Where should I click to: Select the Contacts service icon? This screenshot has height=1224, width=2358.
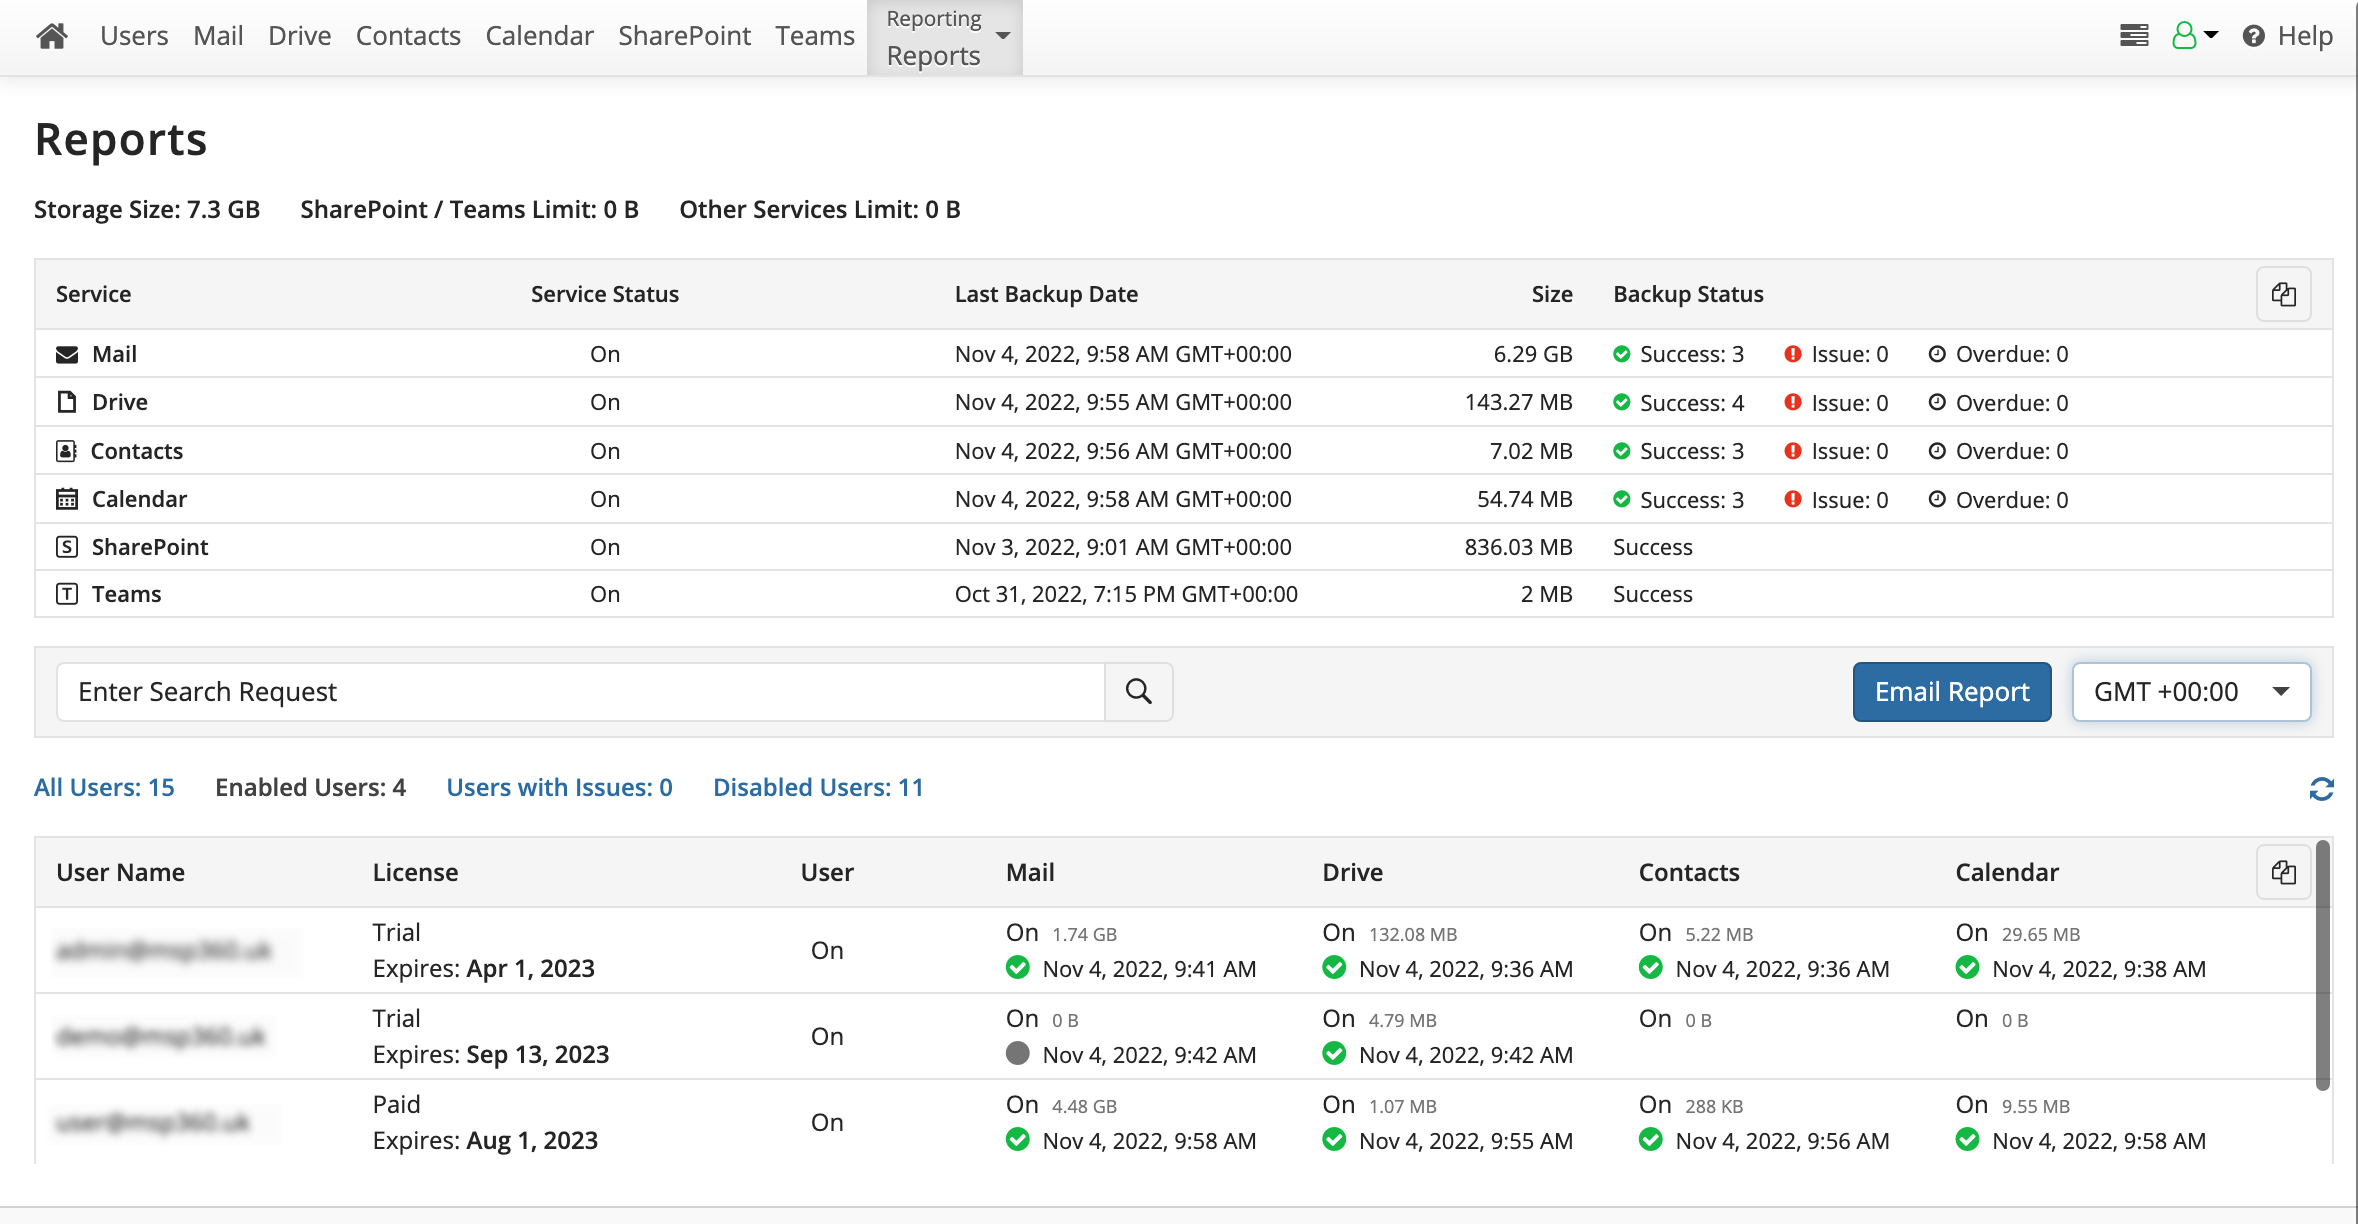[67, 451]
